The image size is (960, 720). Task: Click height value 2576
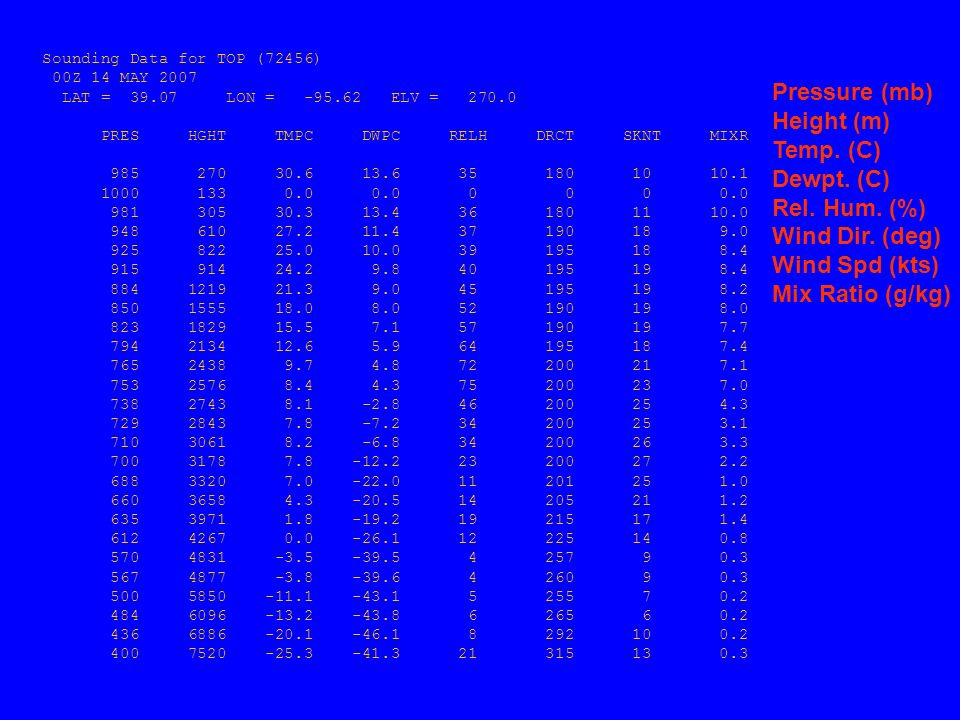pyautogui.click(x=207, y=385)
